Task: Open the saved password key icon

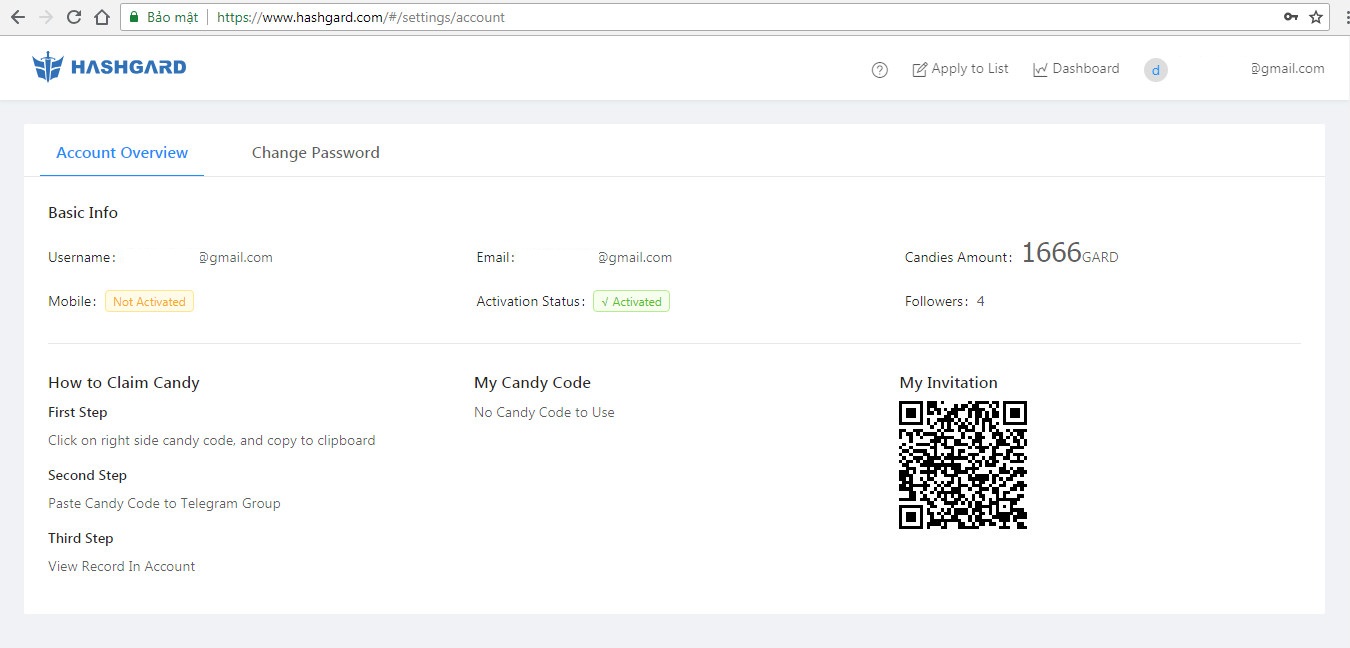Action: click(1291, 17)
